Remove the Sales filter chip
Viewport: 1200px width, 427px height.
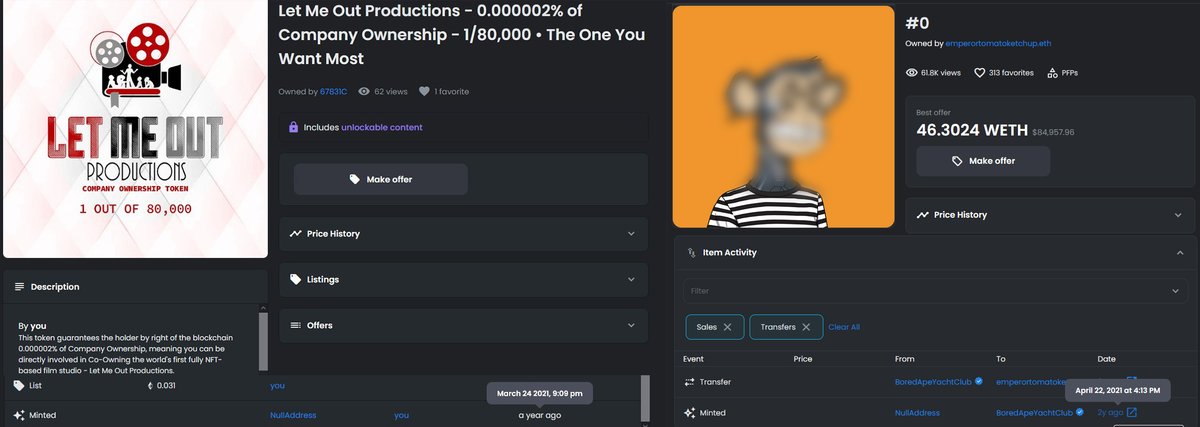(727, 327)
